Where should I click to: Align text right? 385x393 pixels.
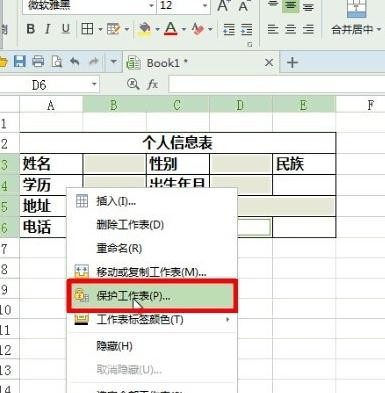(308, 30)
